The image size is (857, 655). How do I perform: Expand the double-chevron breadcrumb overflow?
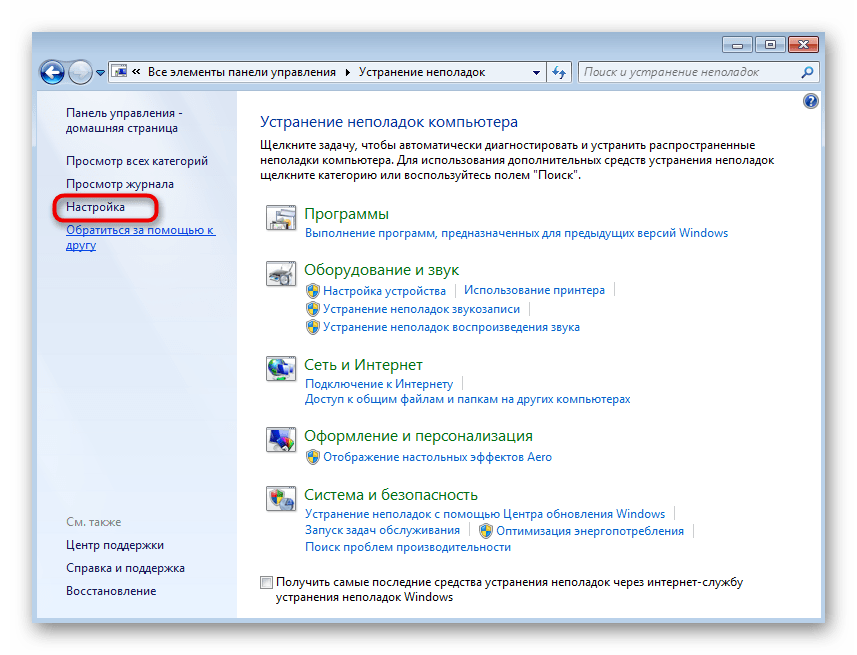(x=136, y=72)
